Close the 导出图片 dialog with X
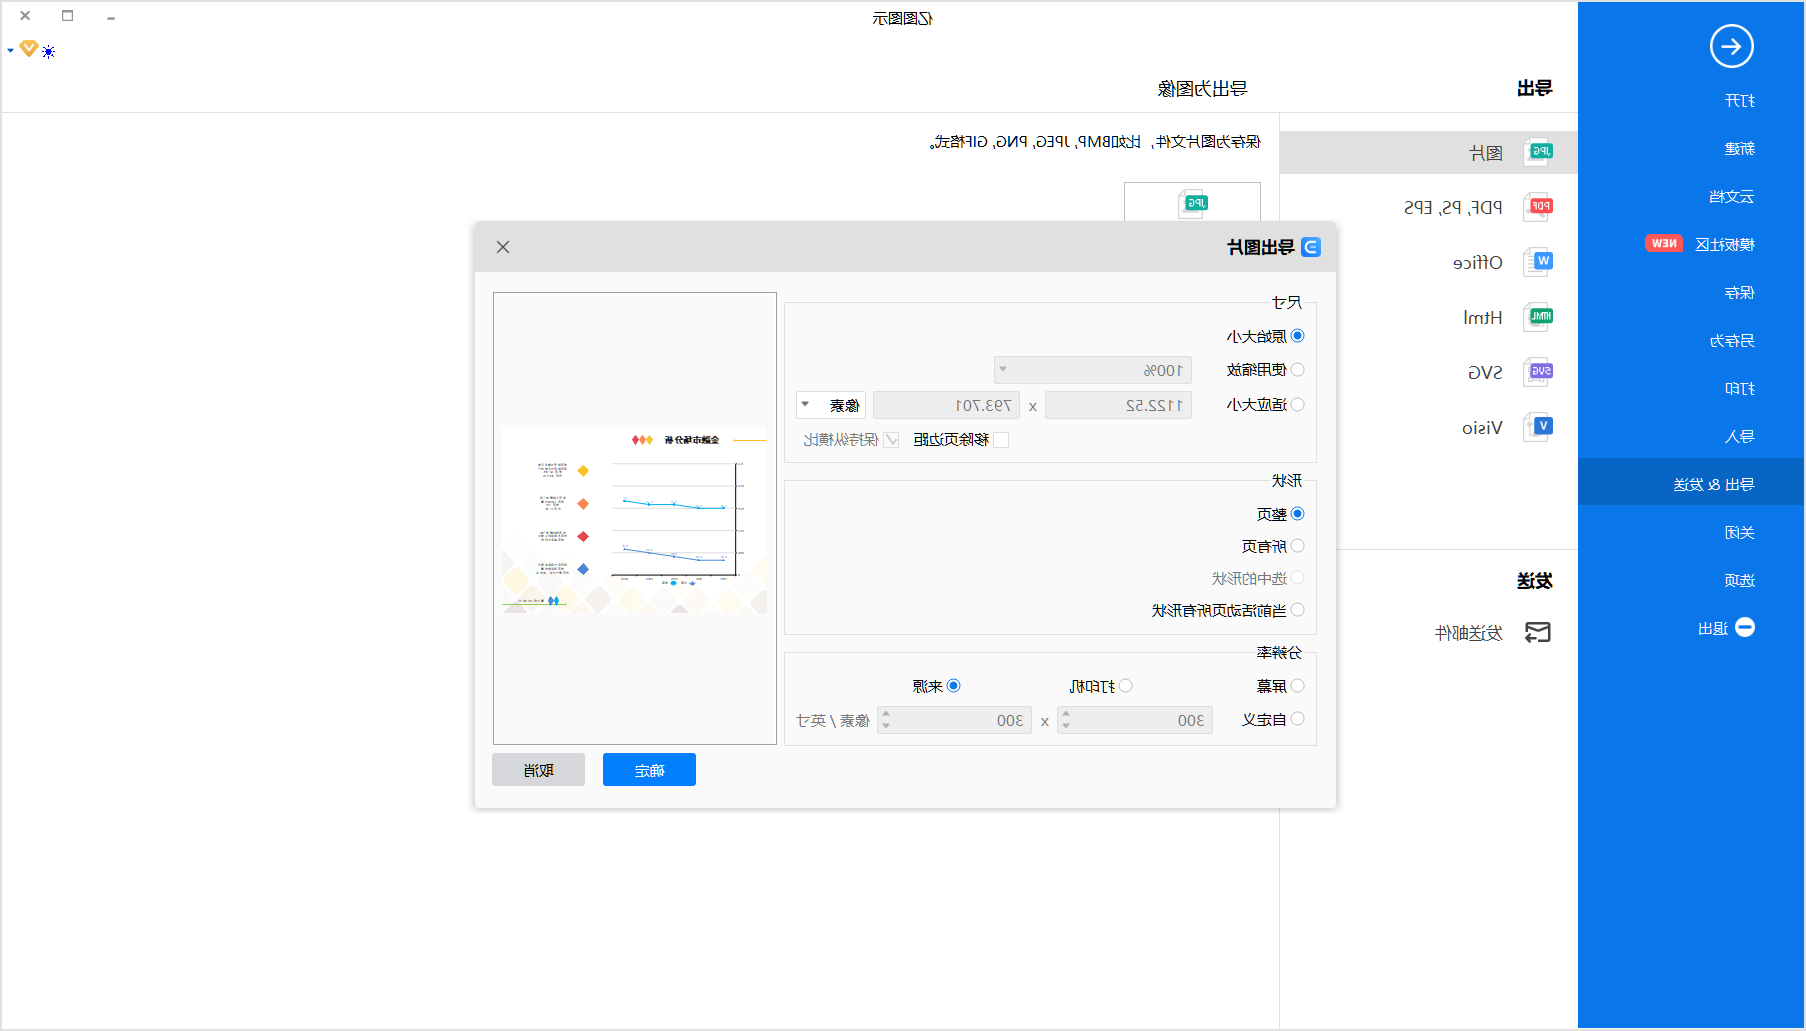This screenshot has width=1806, height=1031. point(503,247)
